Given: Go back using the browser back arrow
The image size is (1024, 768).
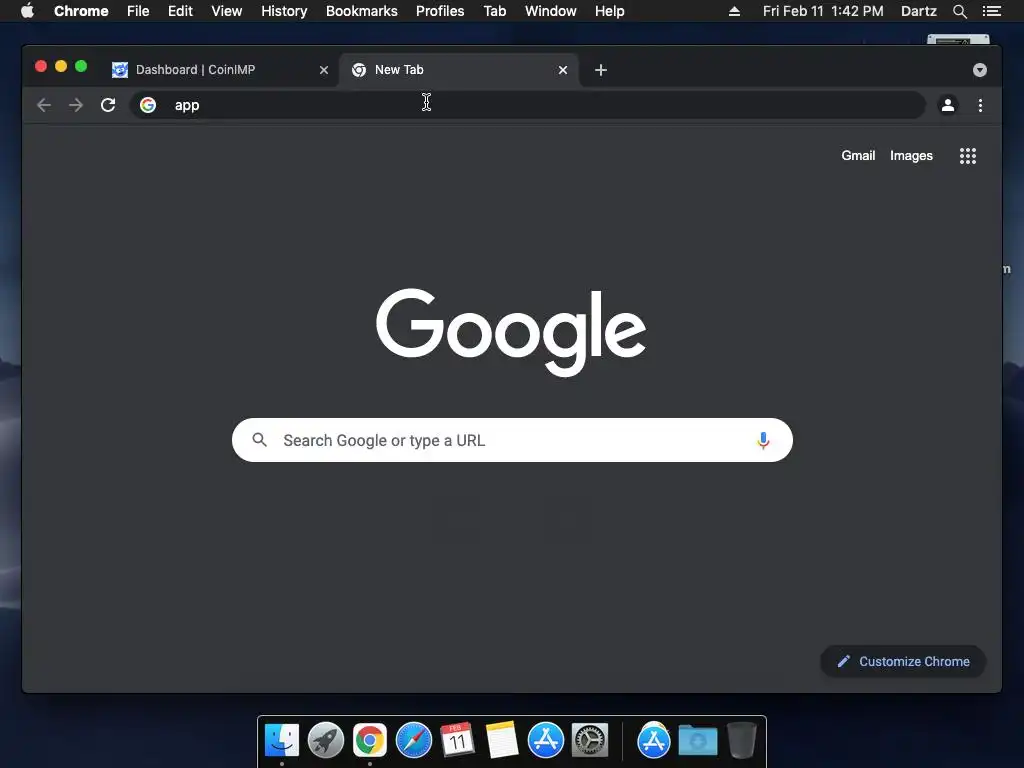Looking at the screenshot, I should tap(44, 105).
